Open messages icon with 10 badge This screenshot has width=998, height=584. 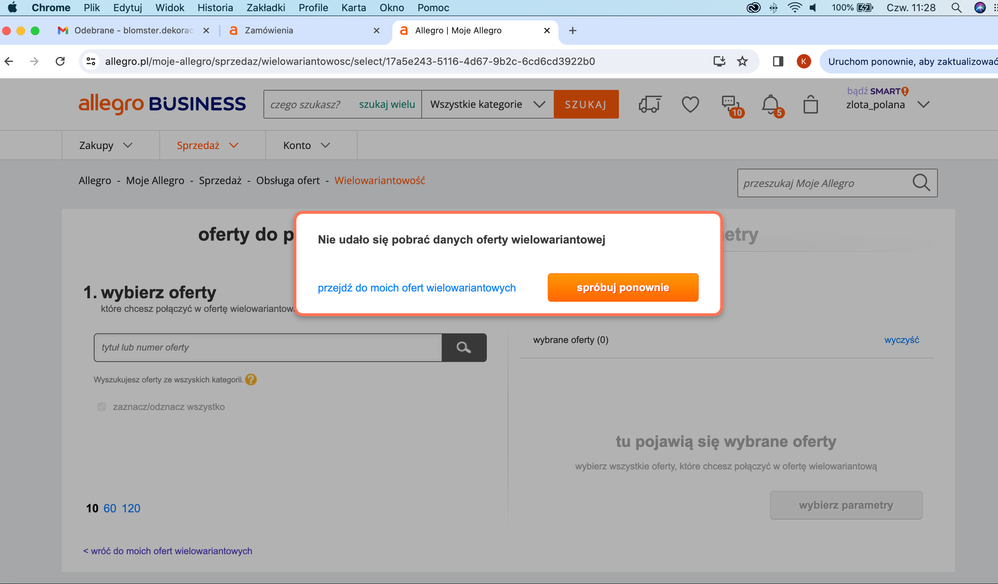click(732, 106)
